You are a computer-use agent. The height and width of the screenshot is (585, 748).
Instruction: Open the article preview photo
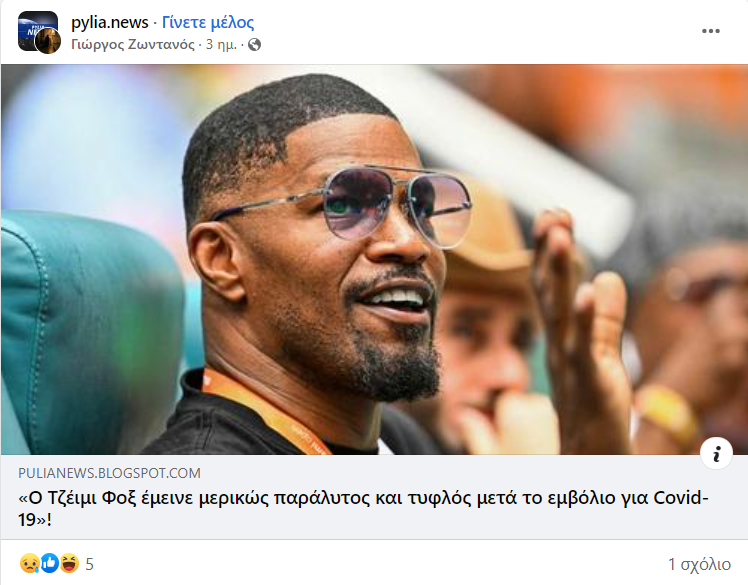click(x=374, y=259)
